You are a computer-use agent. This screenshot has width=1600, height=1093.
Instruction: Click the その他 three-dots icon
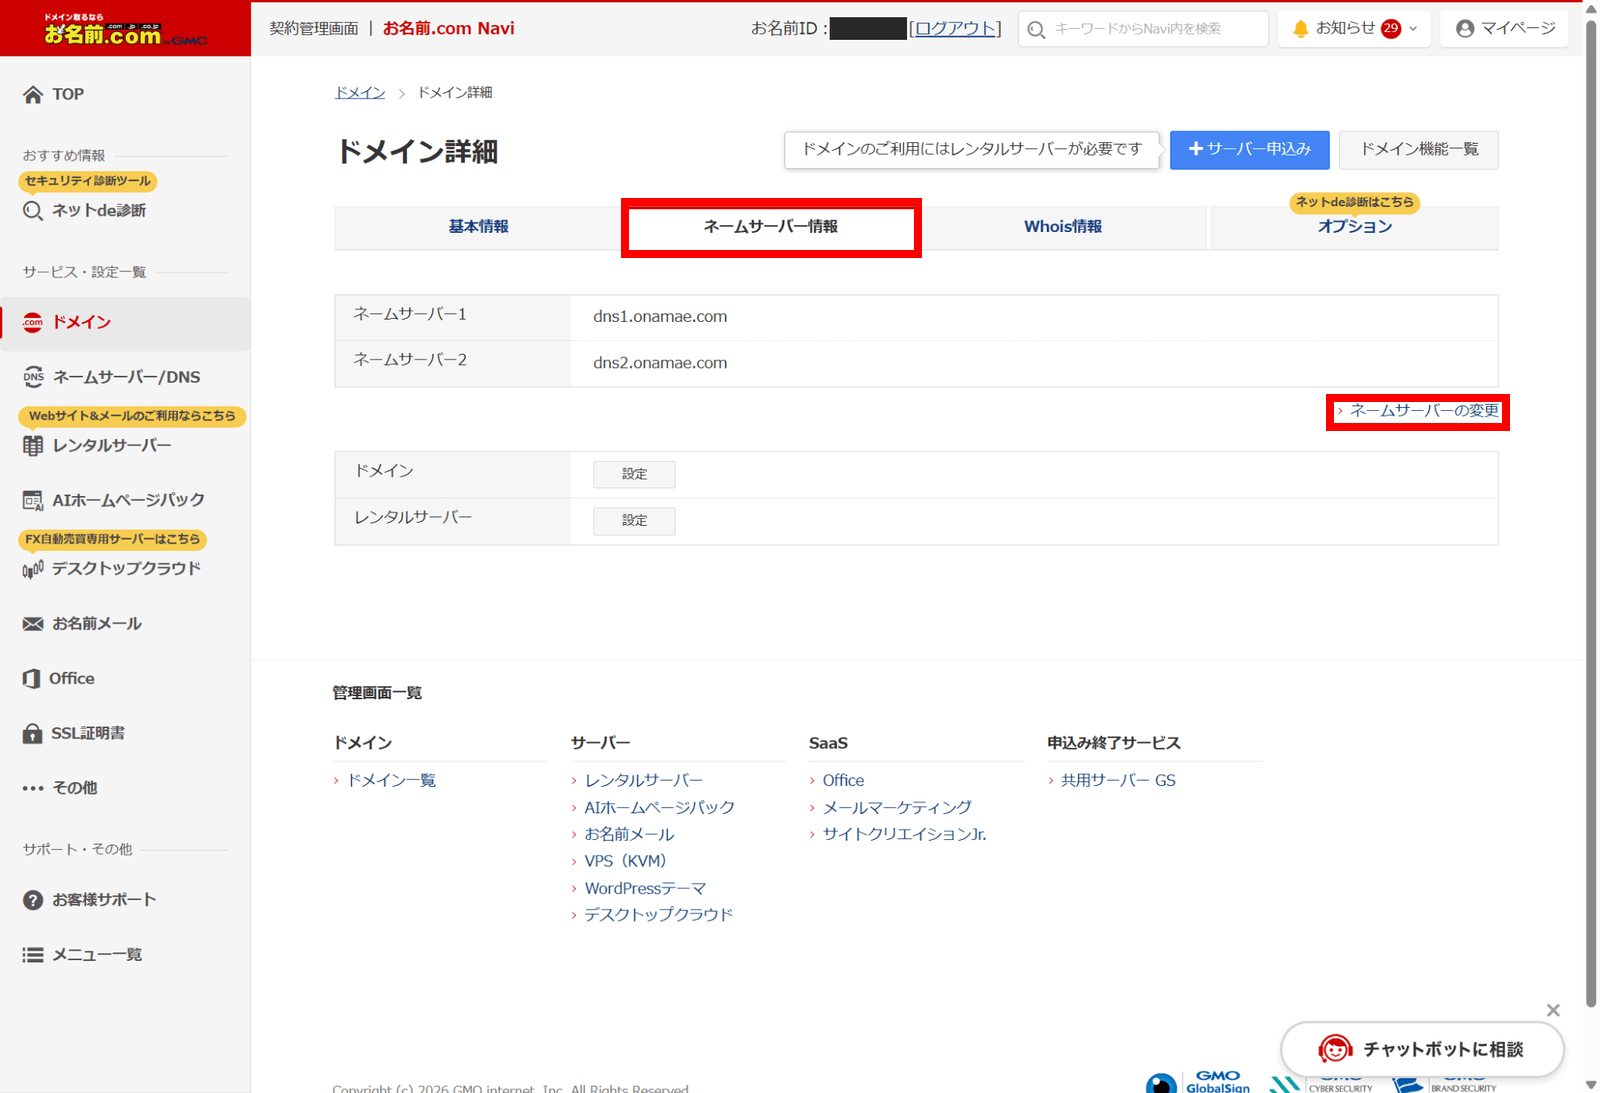click(x=33, y=788)
